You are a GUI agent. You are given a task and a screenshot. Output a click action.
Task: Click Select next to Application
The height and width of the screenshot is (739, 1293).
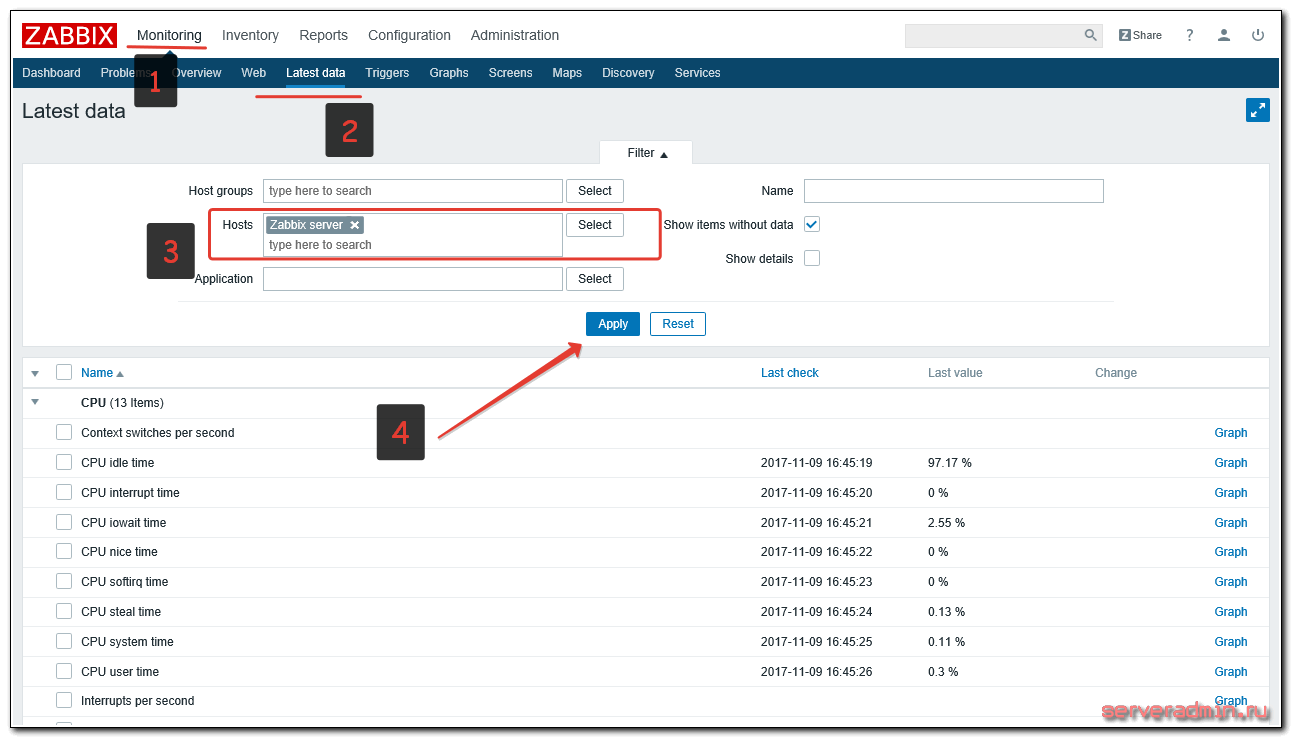point(595,279)
